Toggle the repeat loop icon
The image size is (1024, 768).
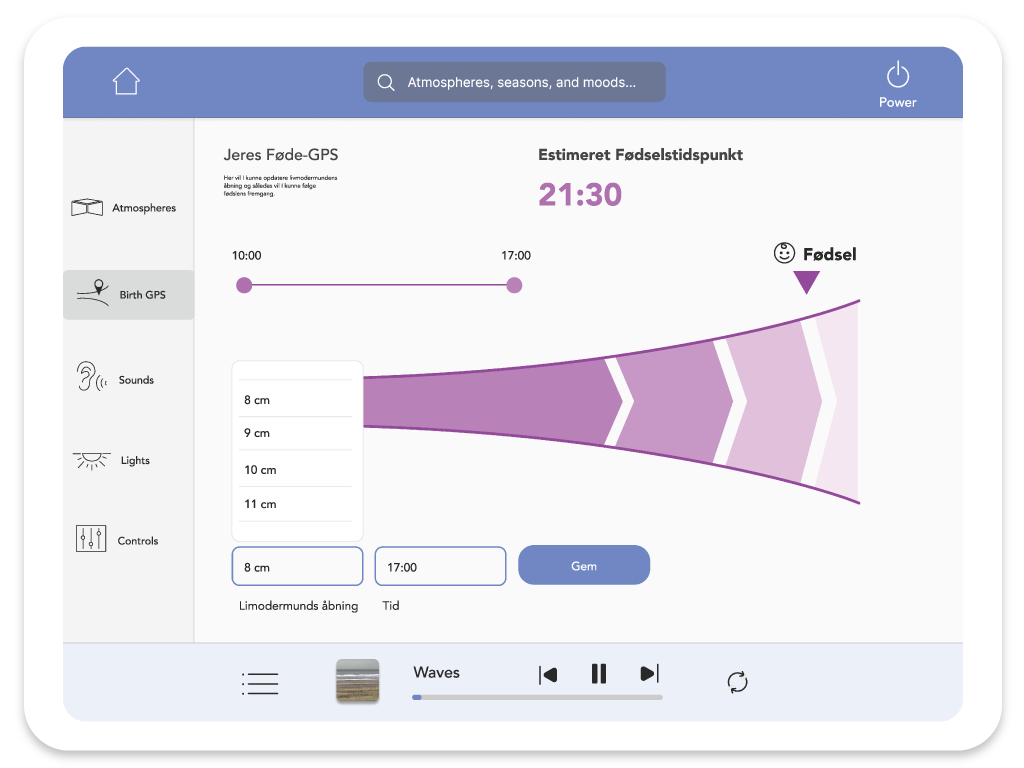(737, 682)
